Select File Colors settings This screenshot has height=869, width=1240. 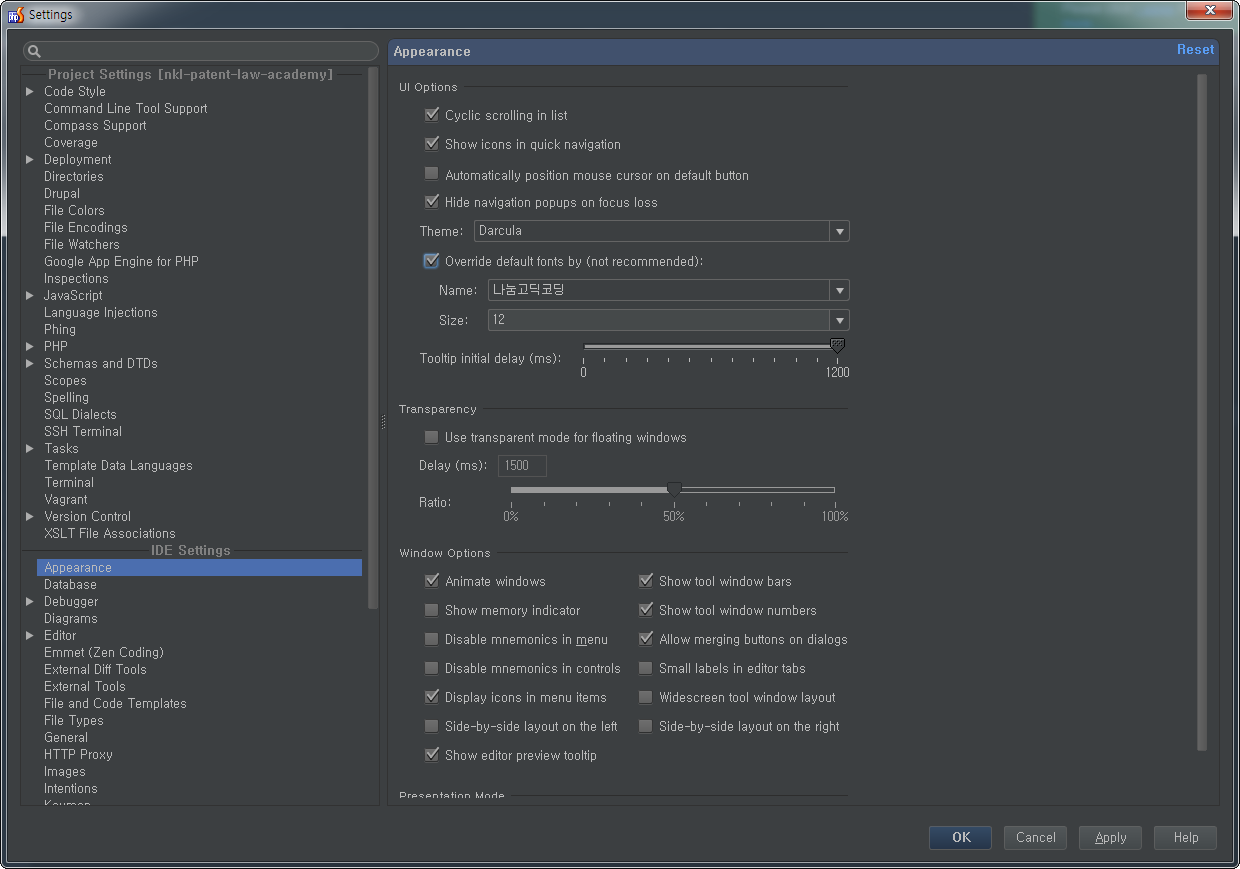click(x=74, y=210)
